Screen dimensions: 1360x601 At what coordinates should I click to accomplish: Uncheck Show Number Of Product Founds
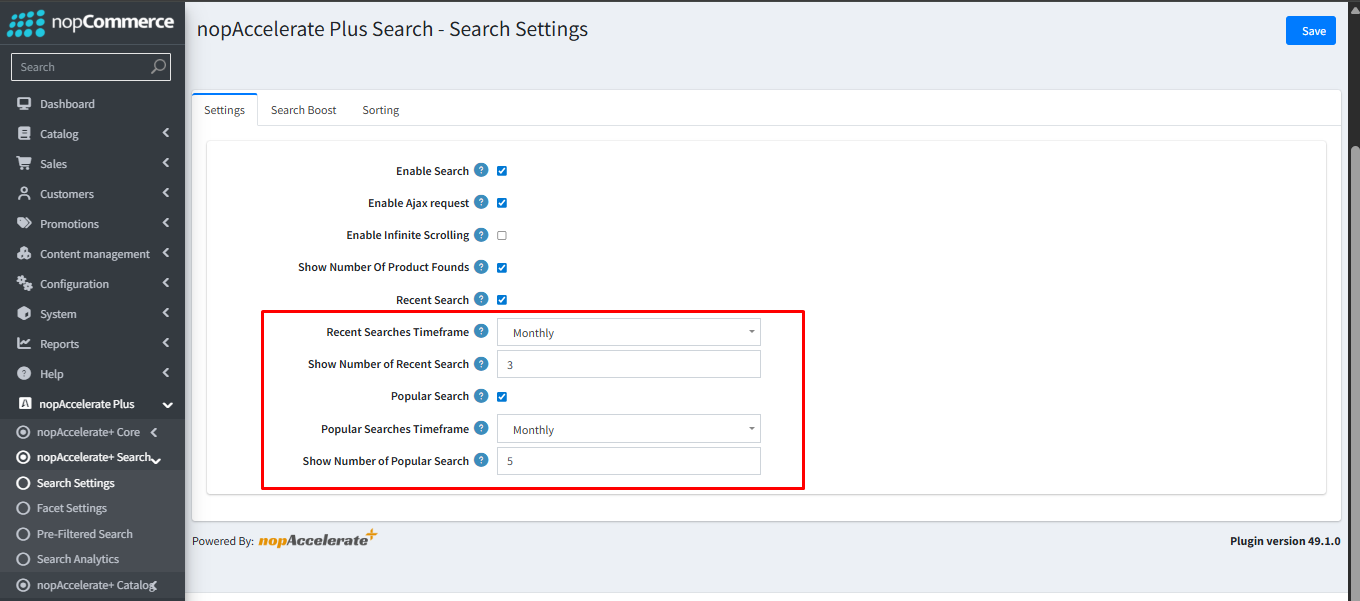click(x=501, y=267)
